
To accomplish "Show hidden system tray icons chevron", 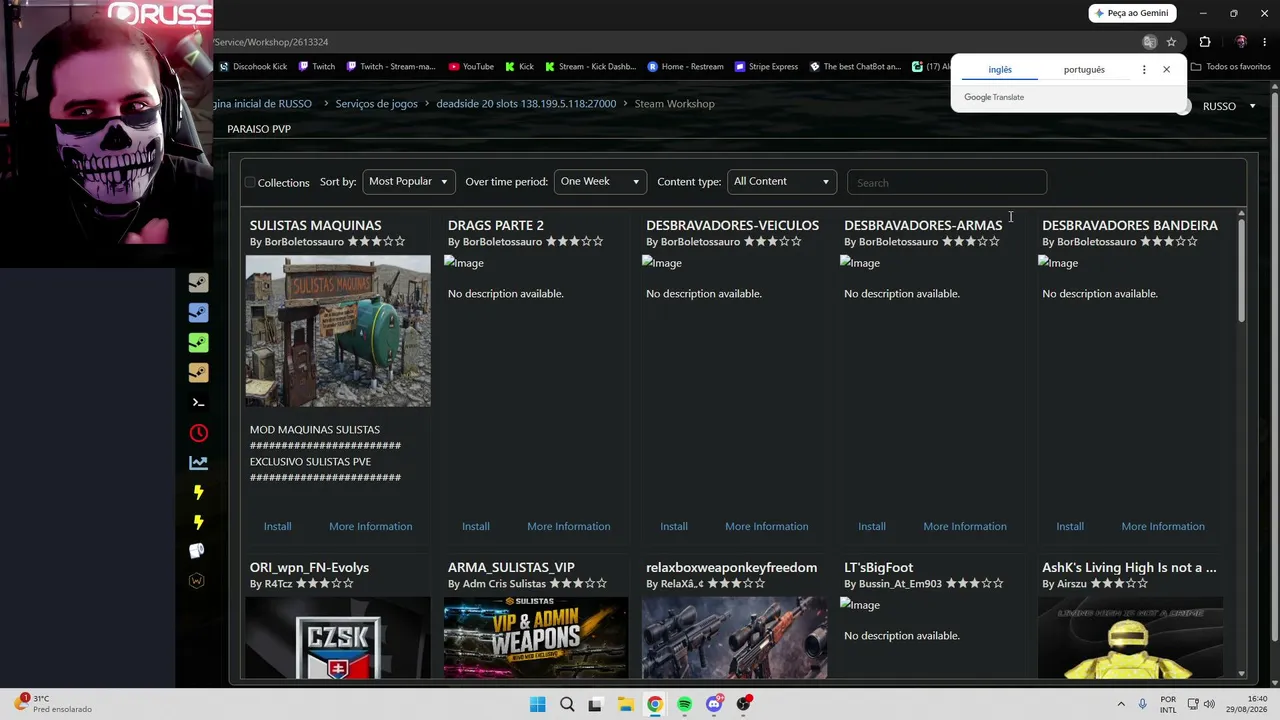I will 1121,704.
